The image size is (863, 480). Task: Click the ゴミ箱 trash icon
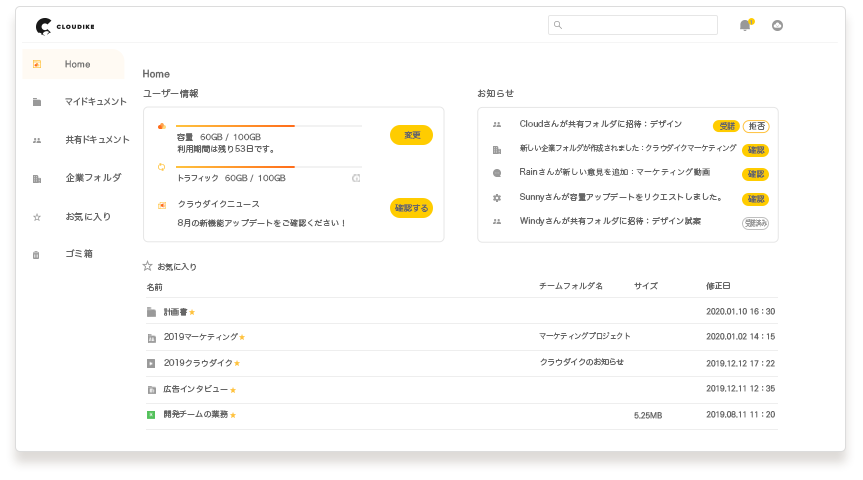coord(36,255)
